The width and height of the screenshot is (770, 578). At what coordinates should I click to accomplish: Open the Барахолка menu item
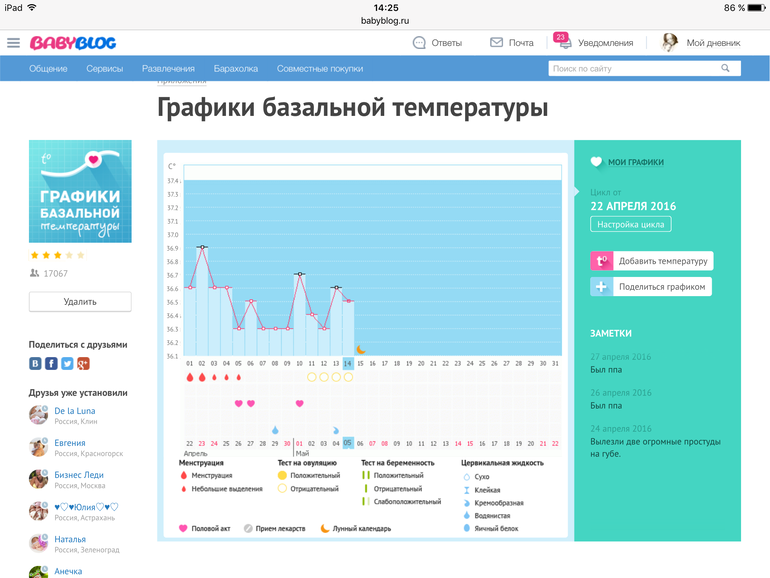[x=235, y=69]
